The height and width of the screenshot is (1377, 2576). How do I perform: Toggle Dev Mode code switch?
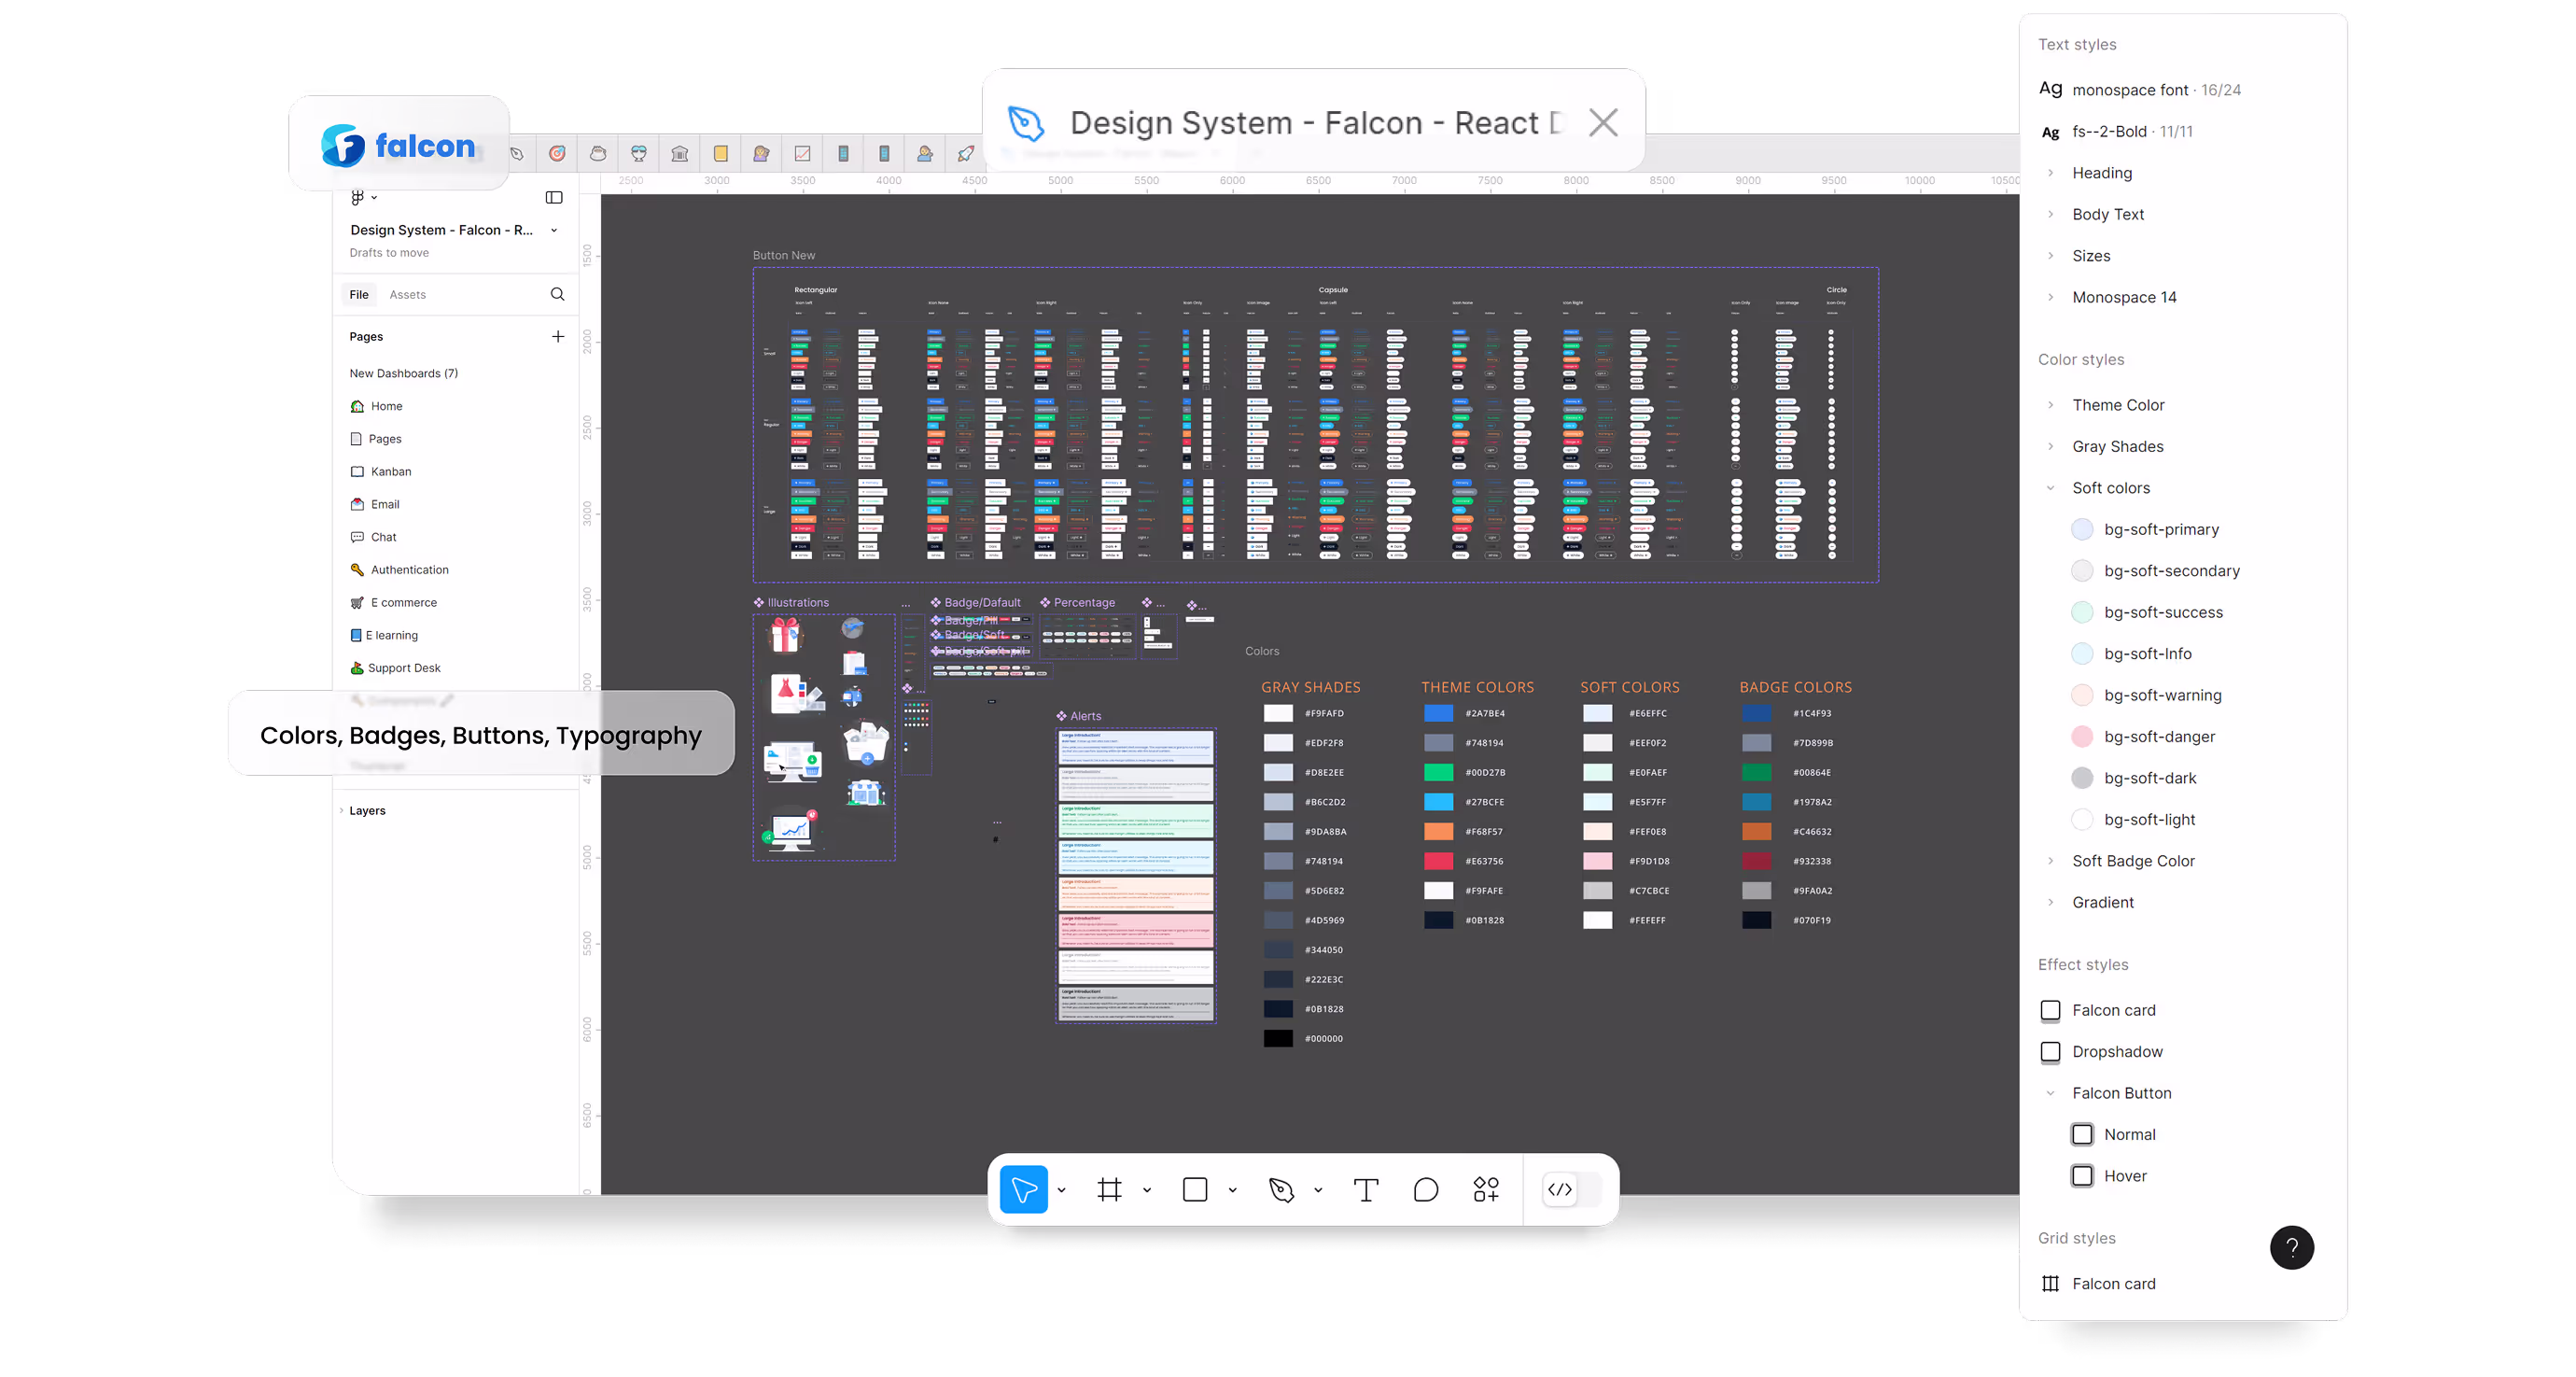click(x=1571, y=1189)
